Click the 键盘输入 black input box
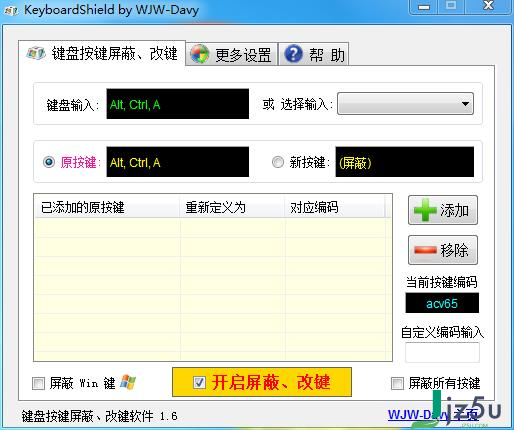This screenshot has width=514, height=430. [x=178, y=104]
